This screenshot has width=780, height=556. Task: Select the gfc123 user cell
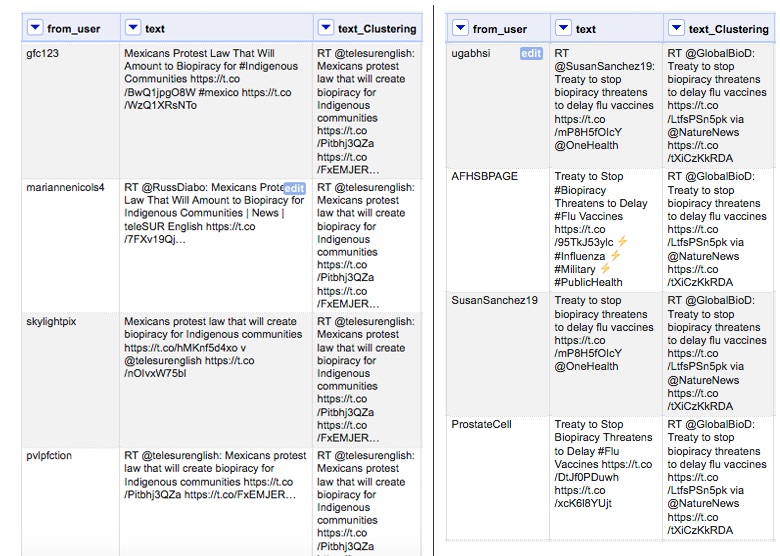pyautogui.click(x=43, y=53)
